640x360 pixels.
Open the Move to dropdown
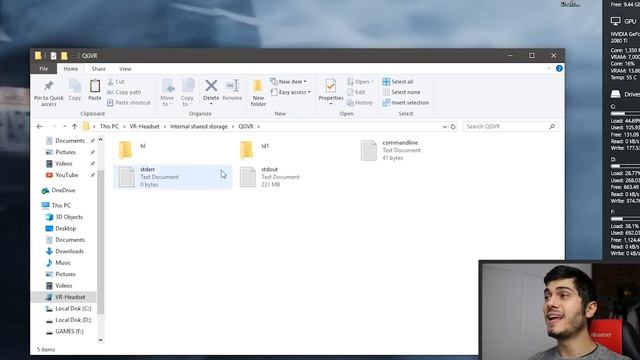pyautogui.click(x=167, y=93)
